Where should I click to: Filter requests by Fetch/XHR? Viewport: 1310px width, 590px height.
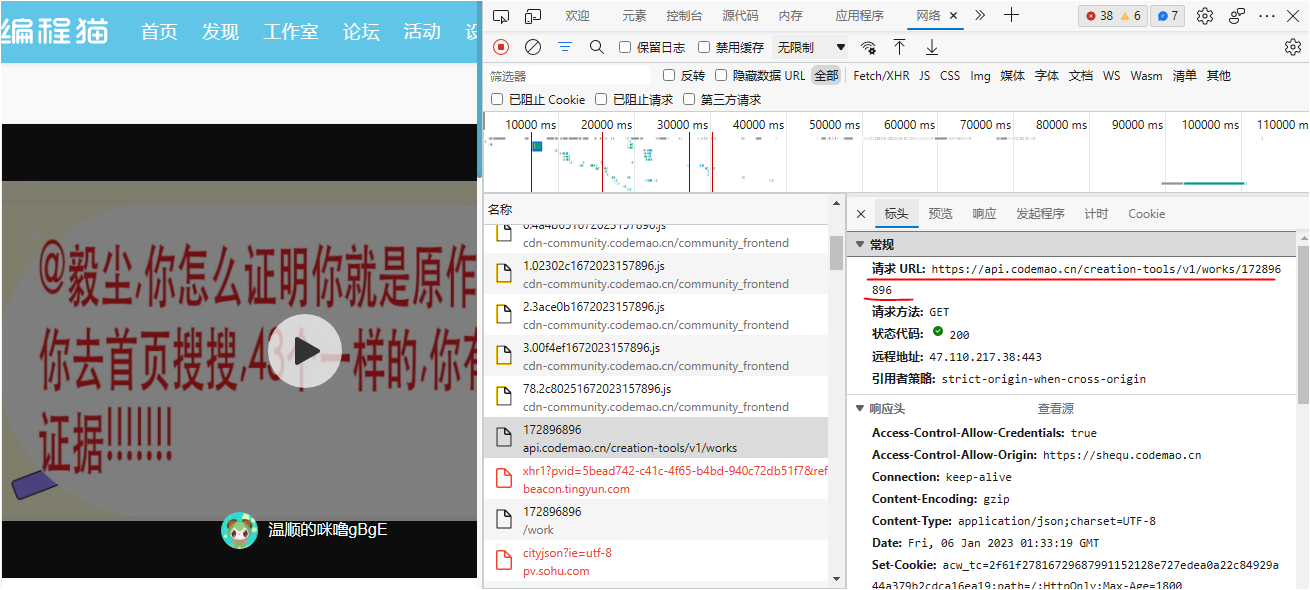(881, 76)
